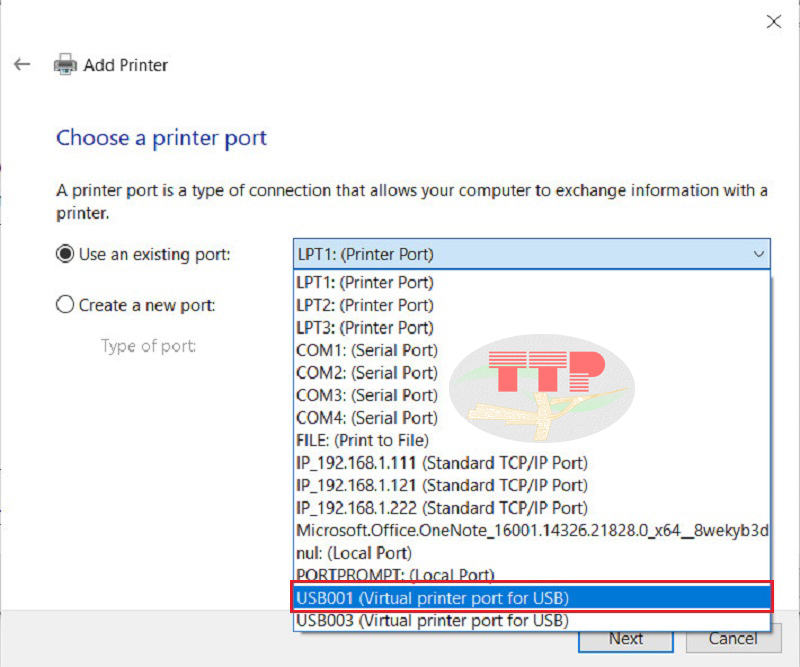
Task: Select the Use an existing port radio button
Action: pyautogui.click(x=65, y=254)
